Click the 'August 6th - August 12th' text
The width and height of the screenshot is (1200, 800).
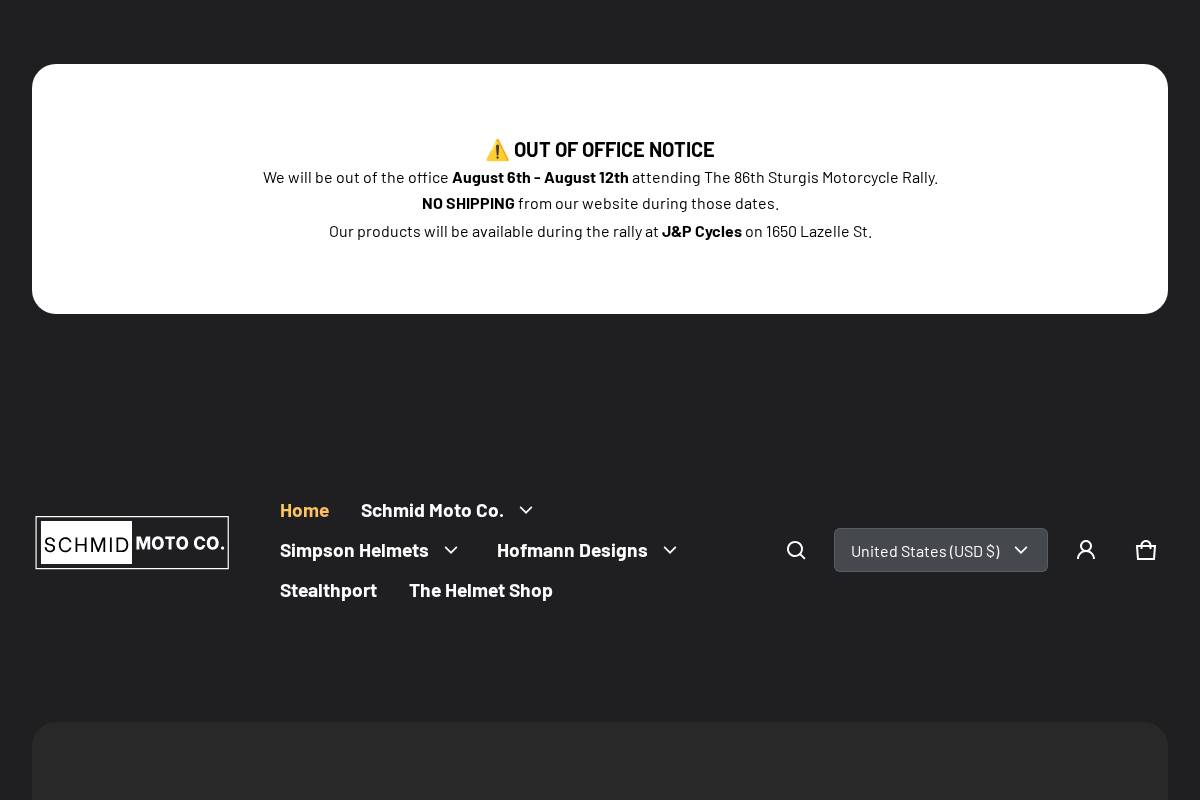click(540, 177)
